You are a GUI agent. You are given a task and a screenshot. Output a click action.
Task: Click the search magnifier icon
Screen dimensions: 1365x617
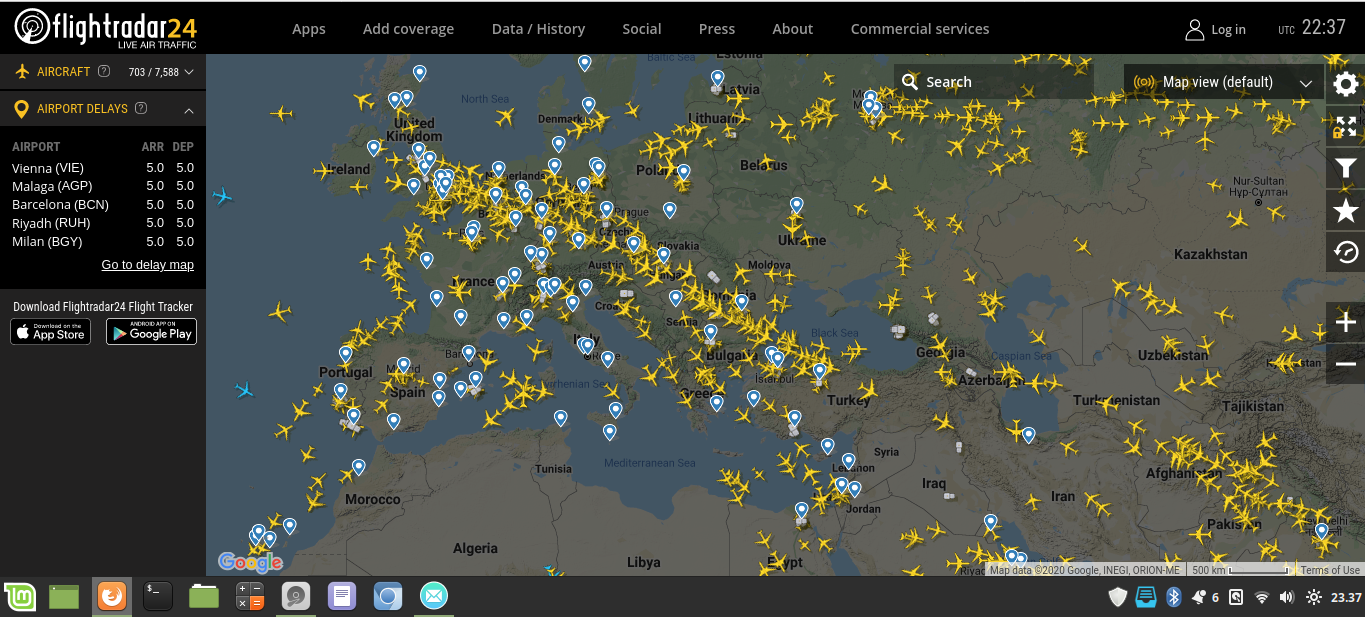(910, 82)
